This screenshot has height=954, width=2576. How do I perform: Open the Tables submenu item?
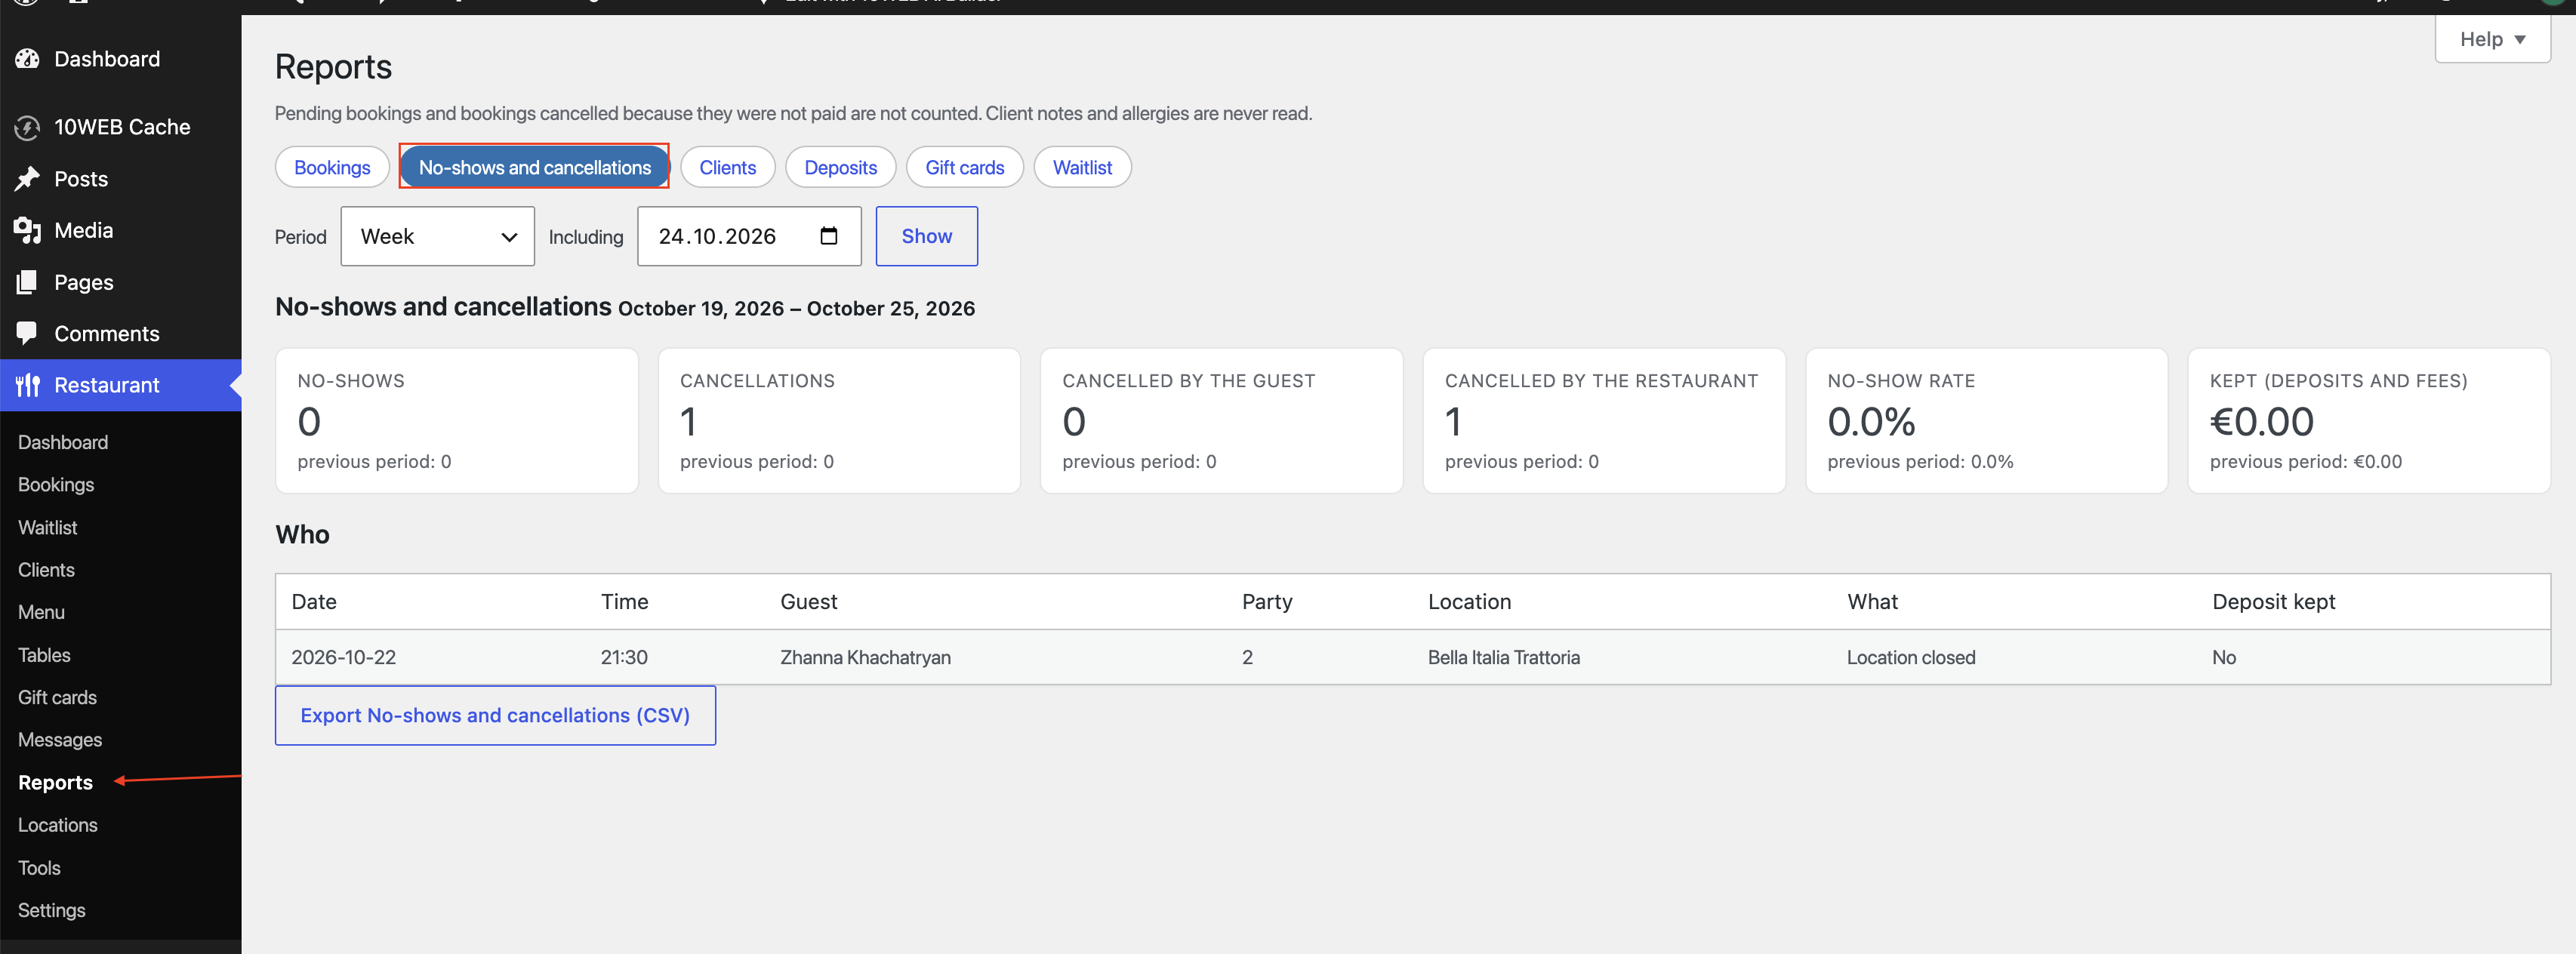tap(44, 655)
